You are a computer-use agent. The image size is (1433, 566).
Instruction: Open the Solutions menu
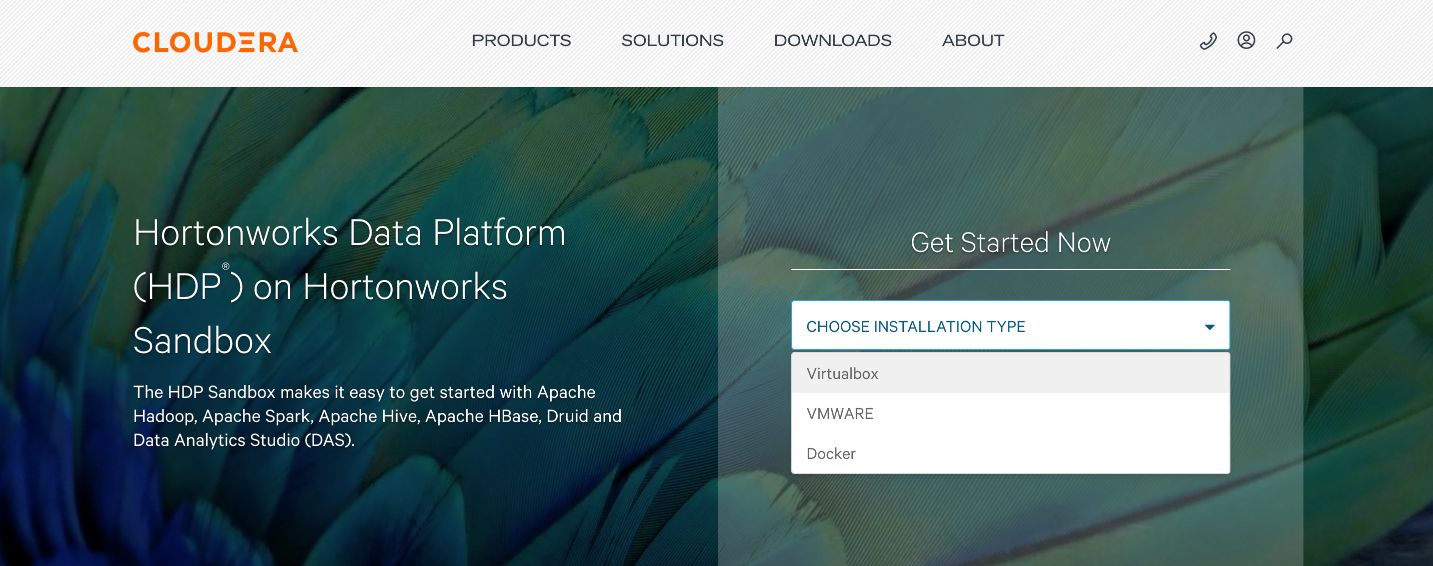(672, 41)
